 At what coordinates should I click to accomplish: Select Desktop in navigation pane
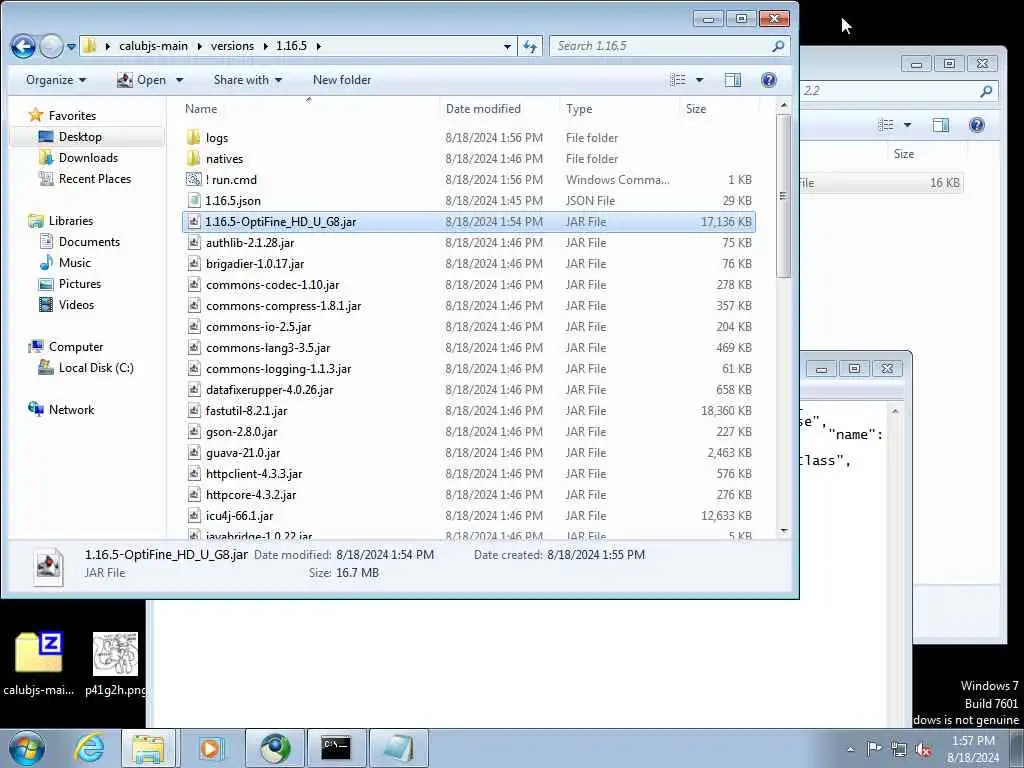point(80,136)
